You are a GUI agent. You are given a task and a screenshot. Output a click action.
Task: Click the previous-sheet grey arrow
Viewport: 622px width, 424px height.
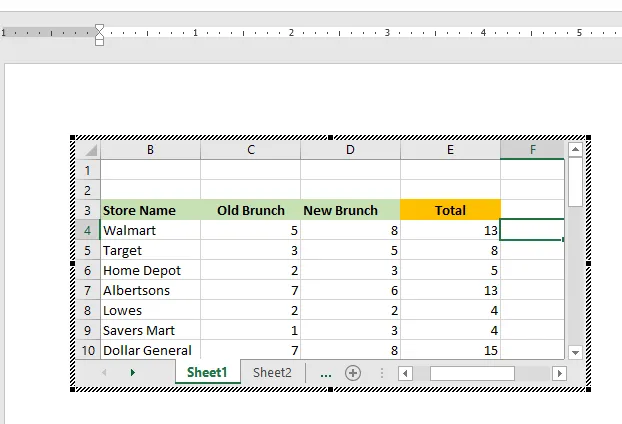pos(104,372)
